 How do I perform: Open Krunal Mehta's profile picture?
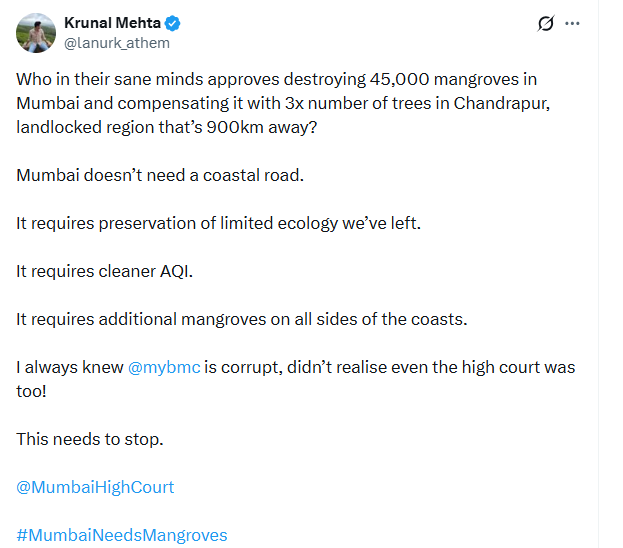[x=36, y=33]
